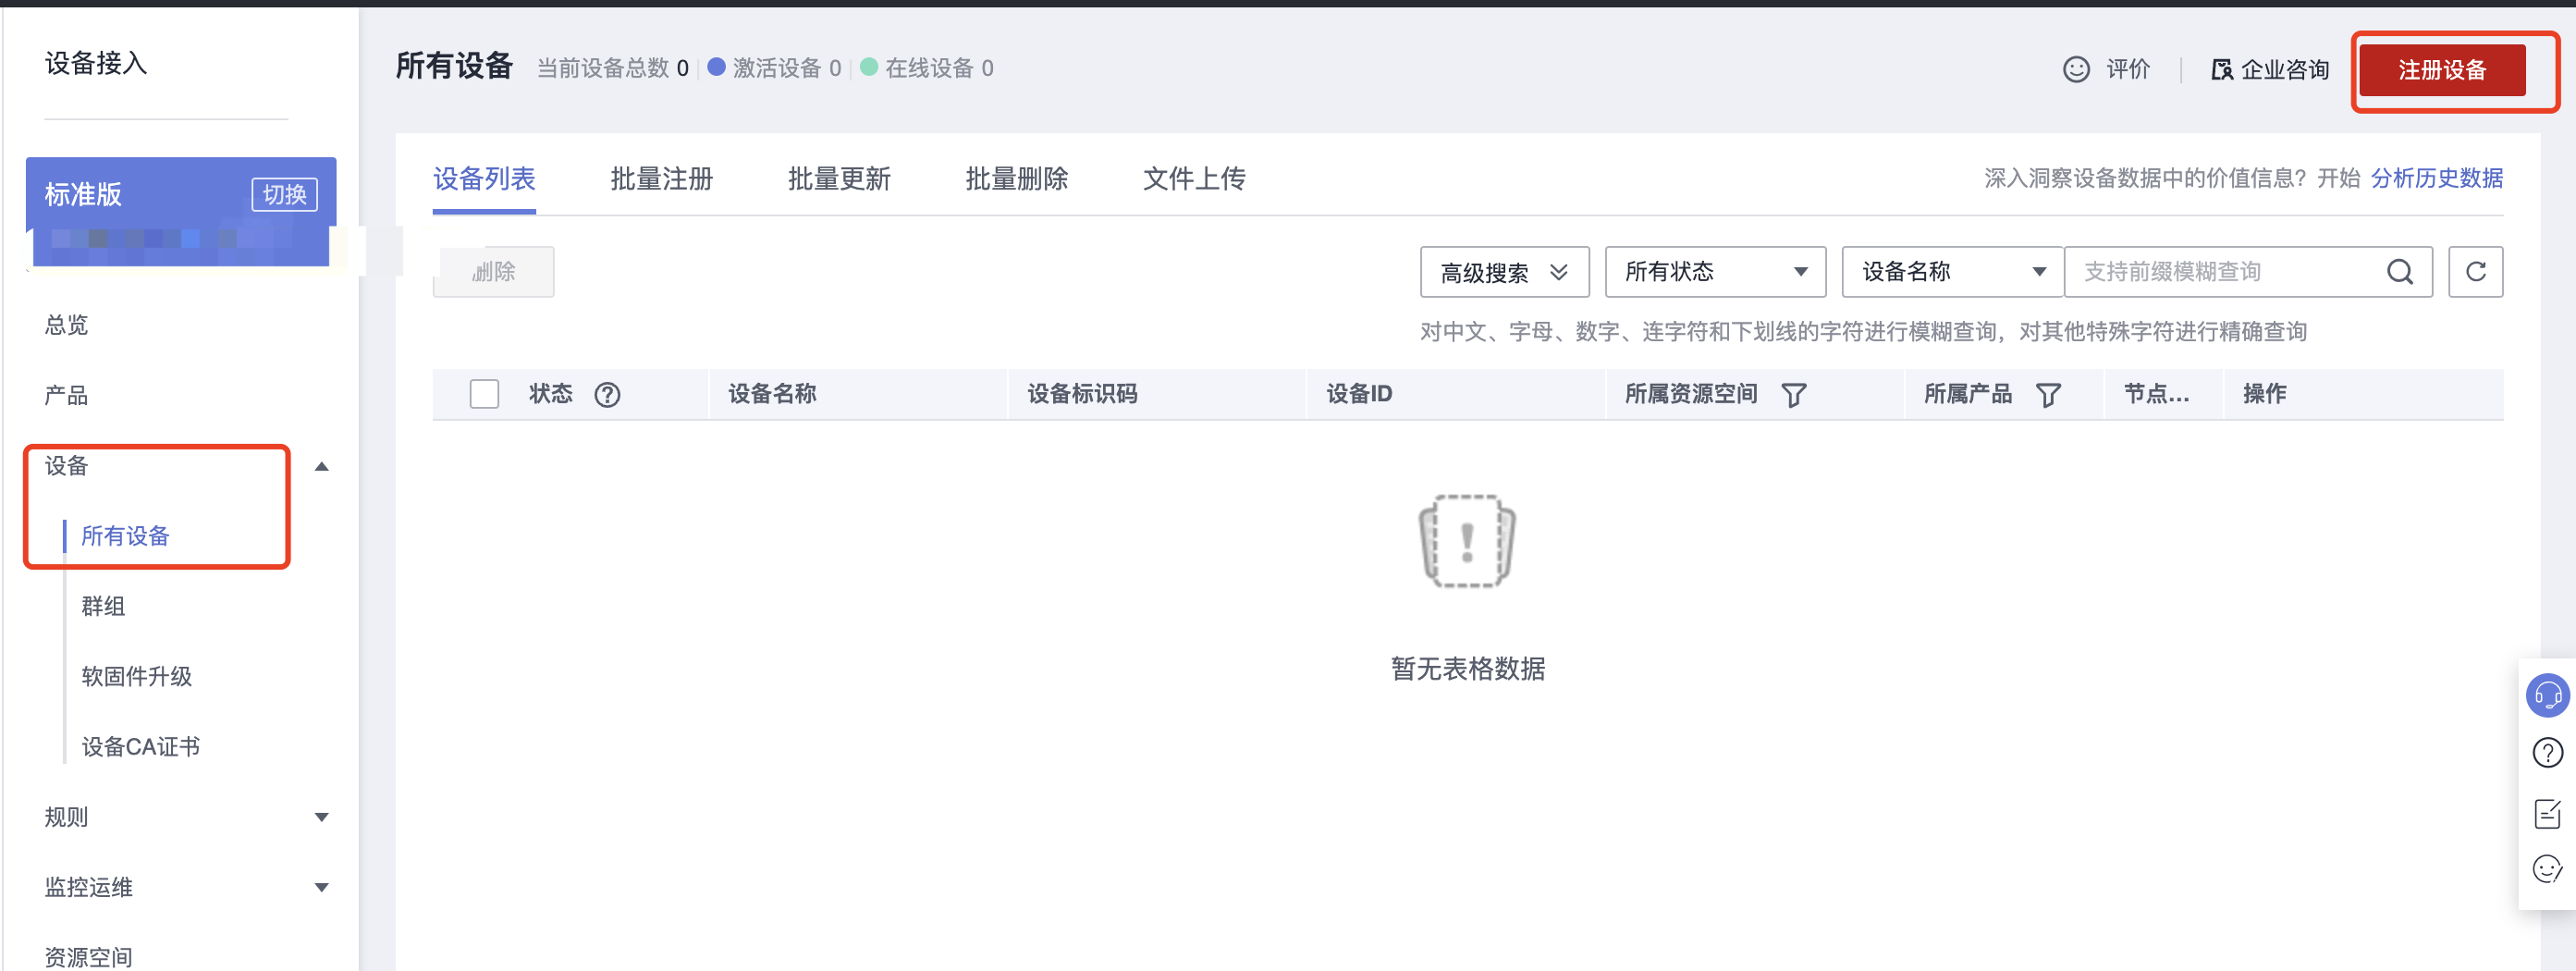The width and height of the screenshot is (2576, 971).
Task: Switch to the 批量删除 tab
Action: point(1016,179)
